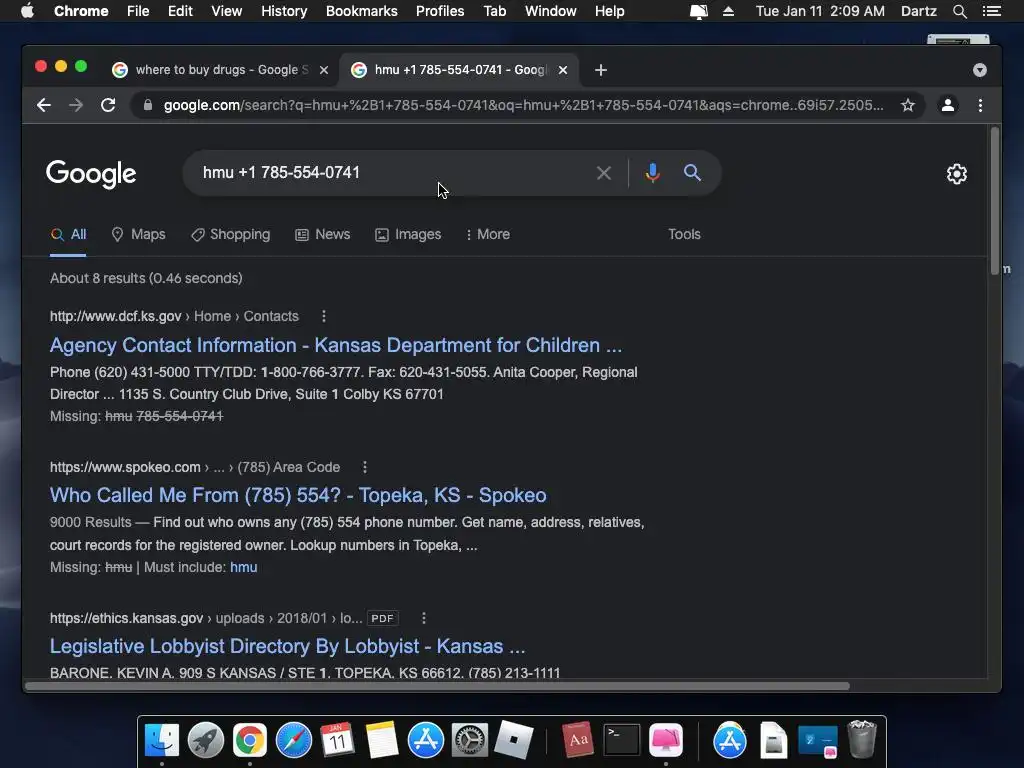Click the vertical page scrollbar
Viewport: 1024px width, 768px height.
click(x=995, y=201)
